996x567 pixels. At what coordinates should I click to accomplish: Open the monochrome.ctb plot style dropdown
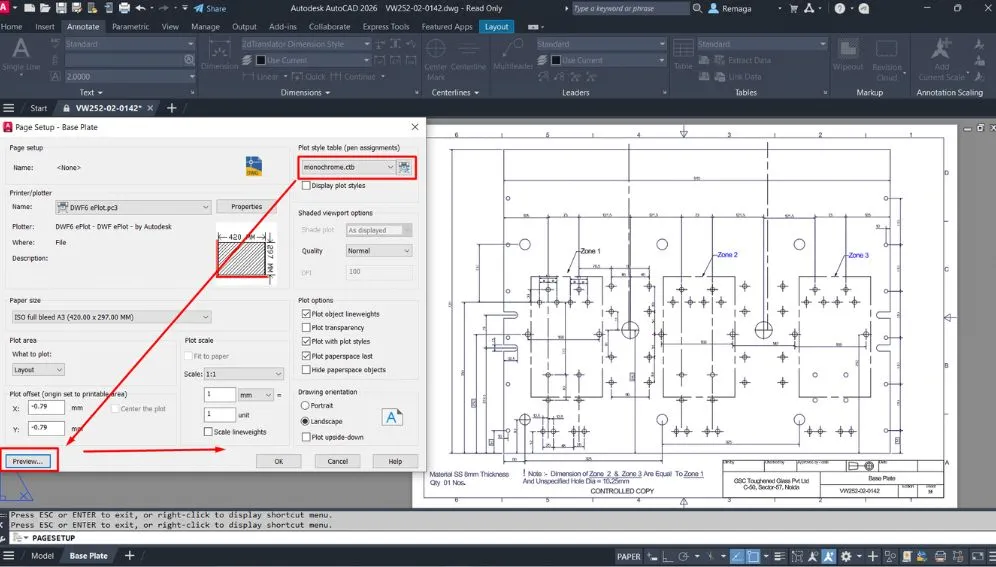pyautogui.click(x=348, y=167)
